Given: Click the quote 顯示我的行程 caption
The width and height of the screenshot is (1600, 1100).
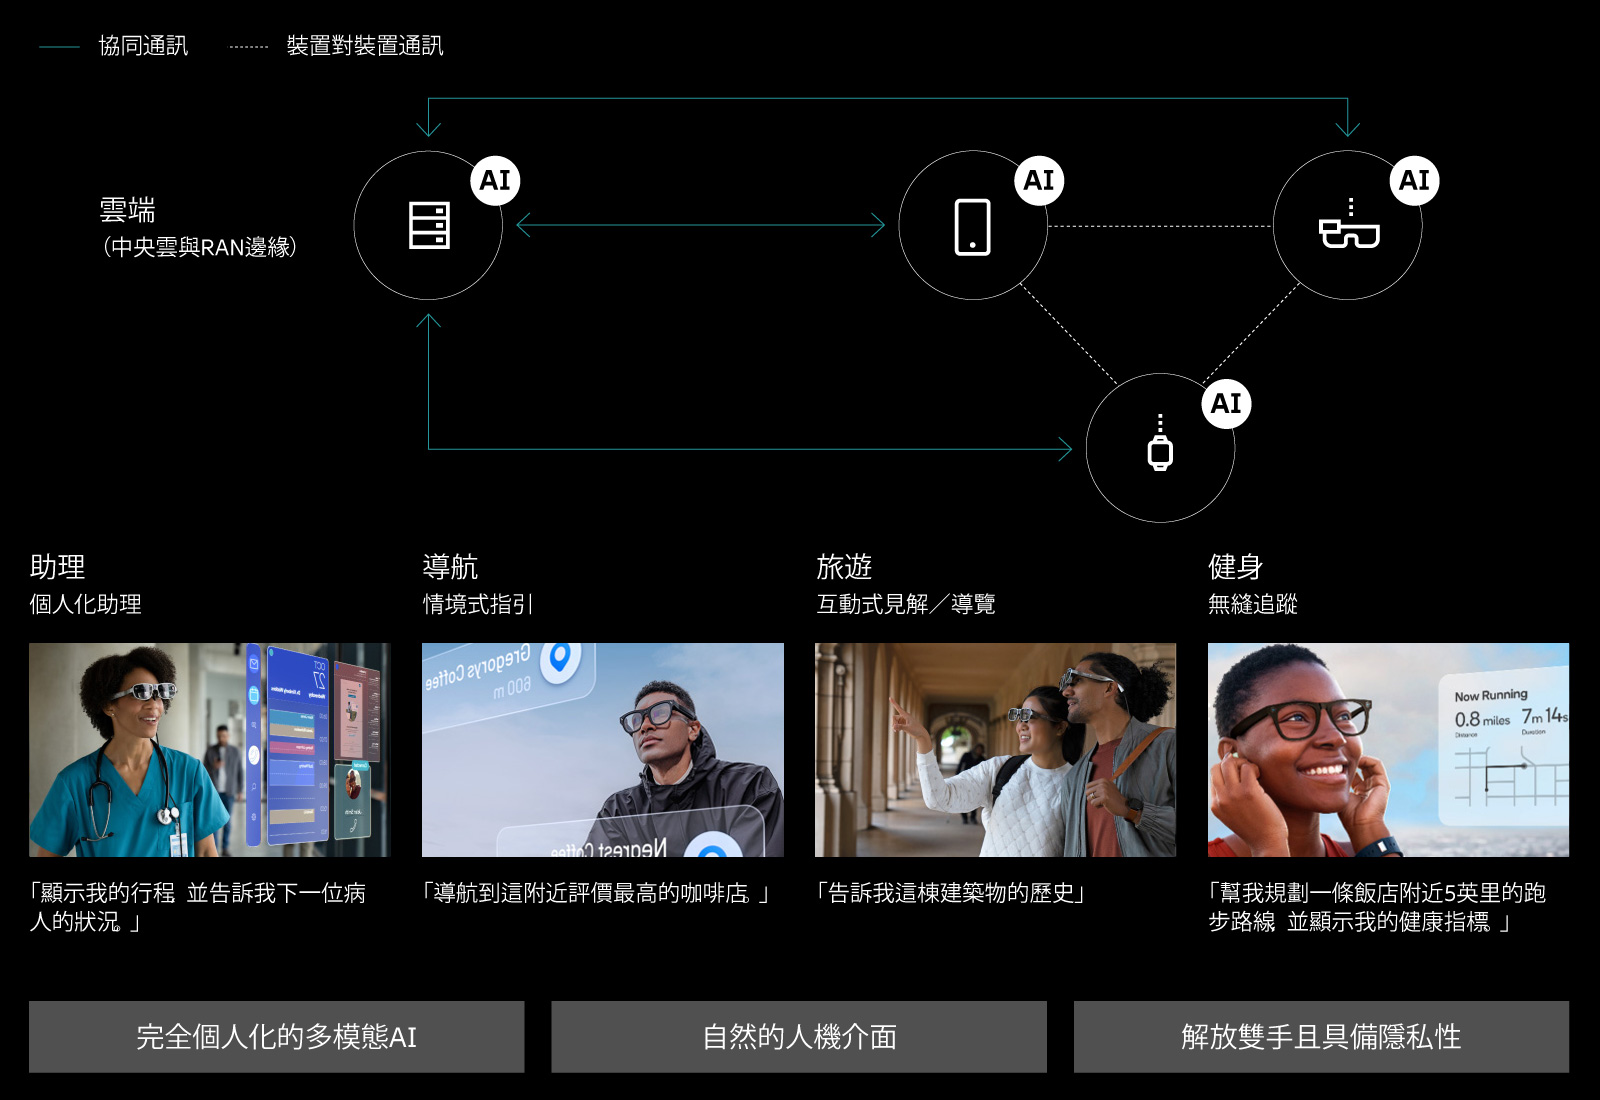Looking at the screenshot, I should (198, 907).
